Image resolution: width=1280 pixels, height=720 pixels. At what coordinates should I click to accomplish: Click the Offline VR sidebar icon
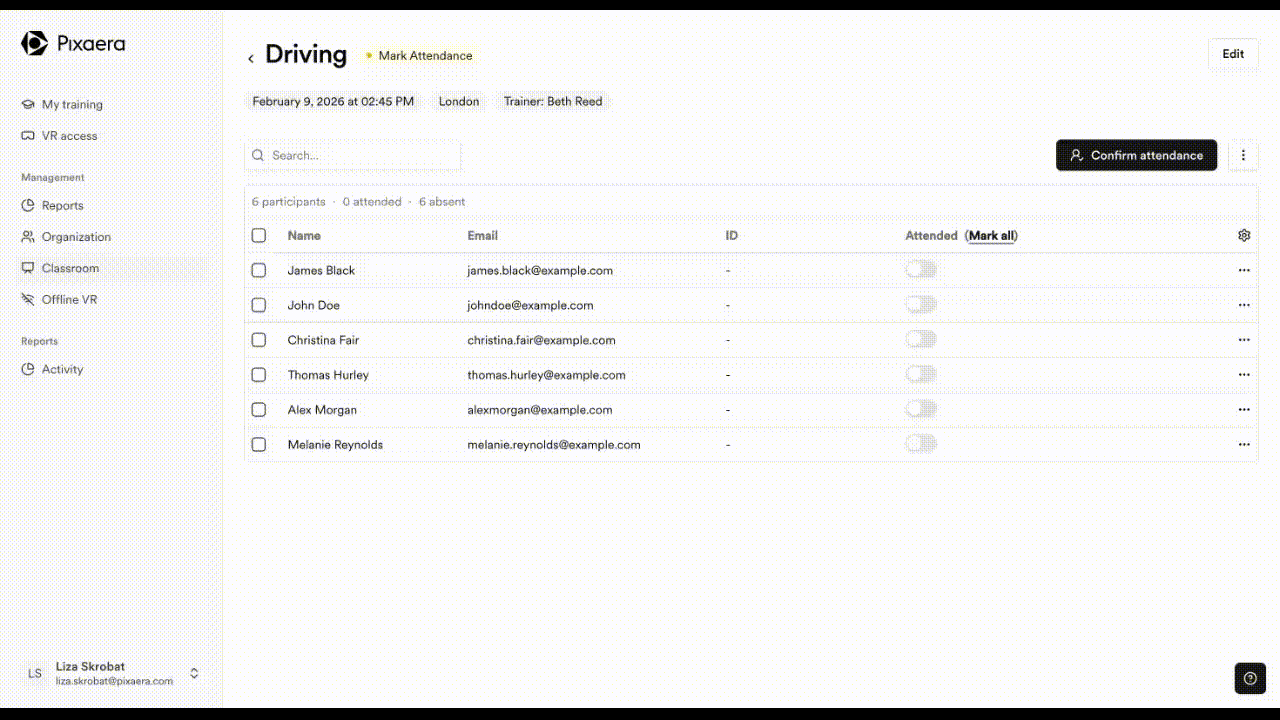(28, 300)
